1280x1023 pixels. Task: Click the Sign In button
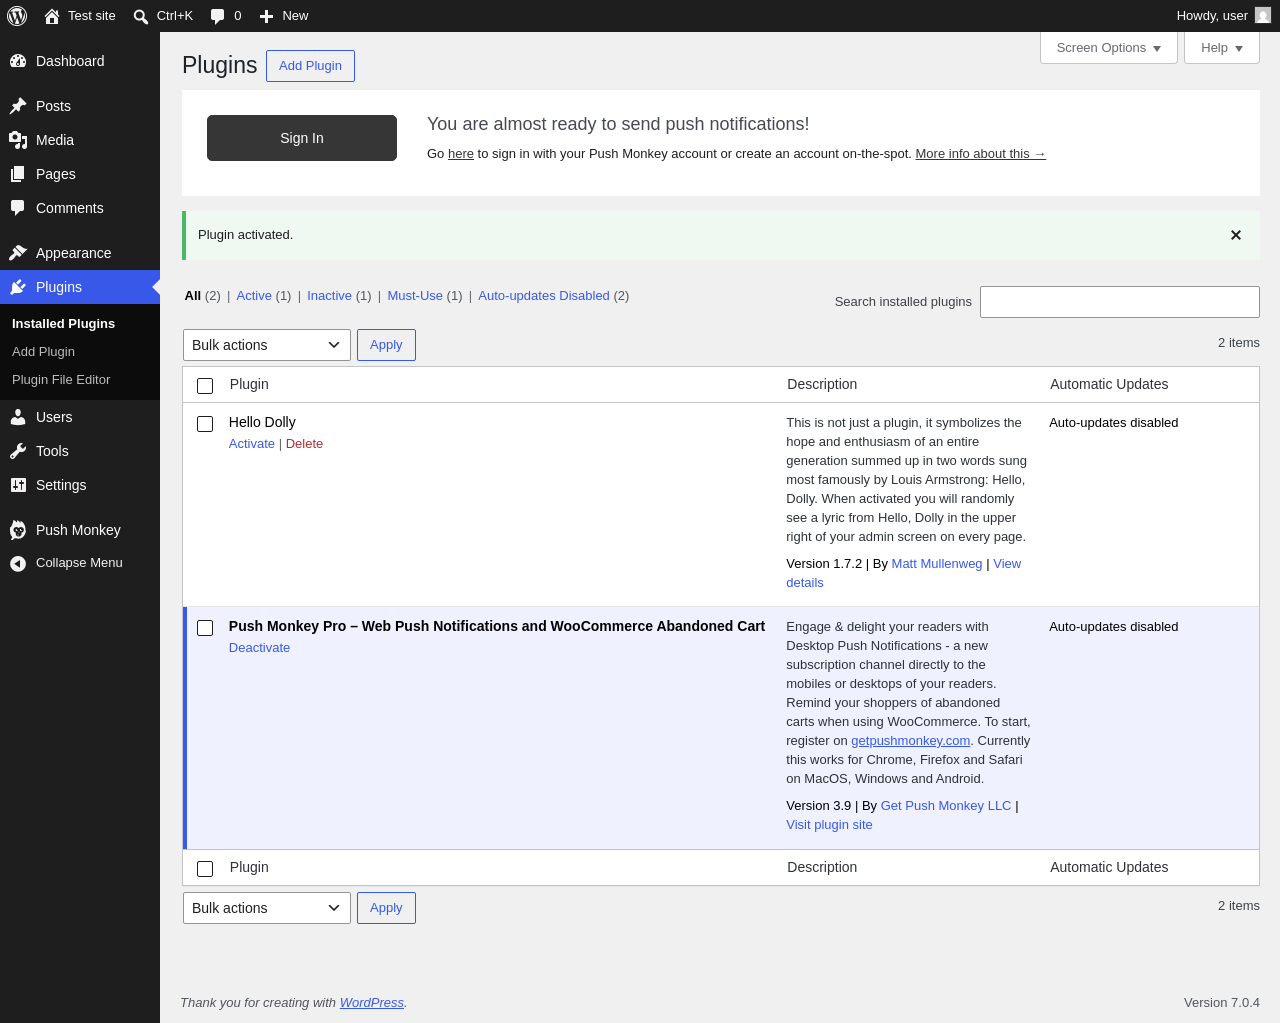pos(302,138)
